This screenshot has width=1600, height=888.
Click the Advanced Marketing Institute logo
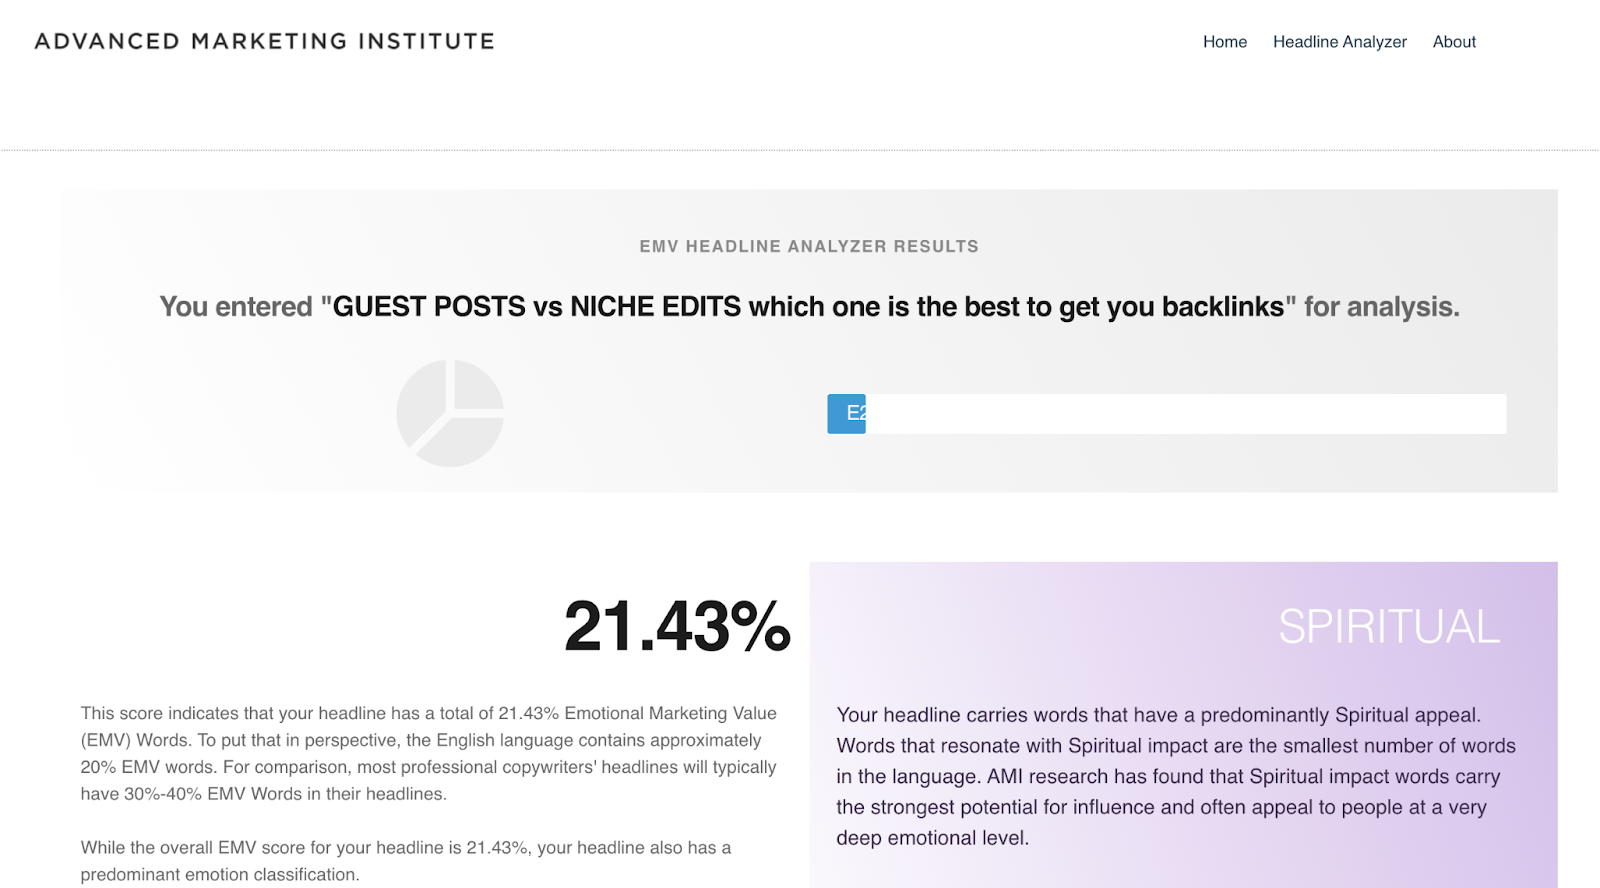coord(265,41)
